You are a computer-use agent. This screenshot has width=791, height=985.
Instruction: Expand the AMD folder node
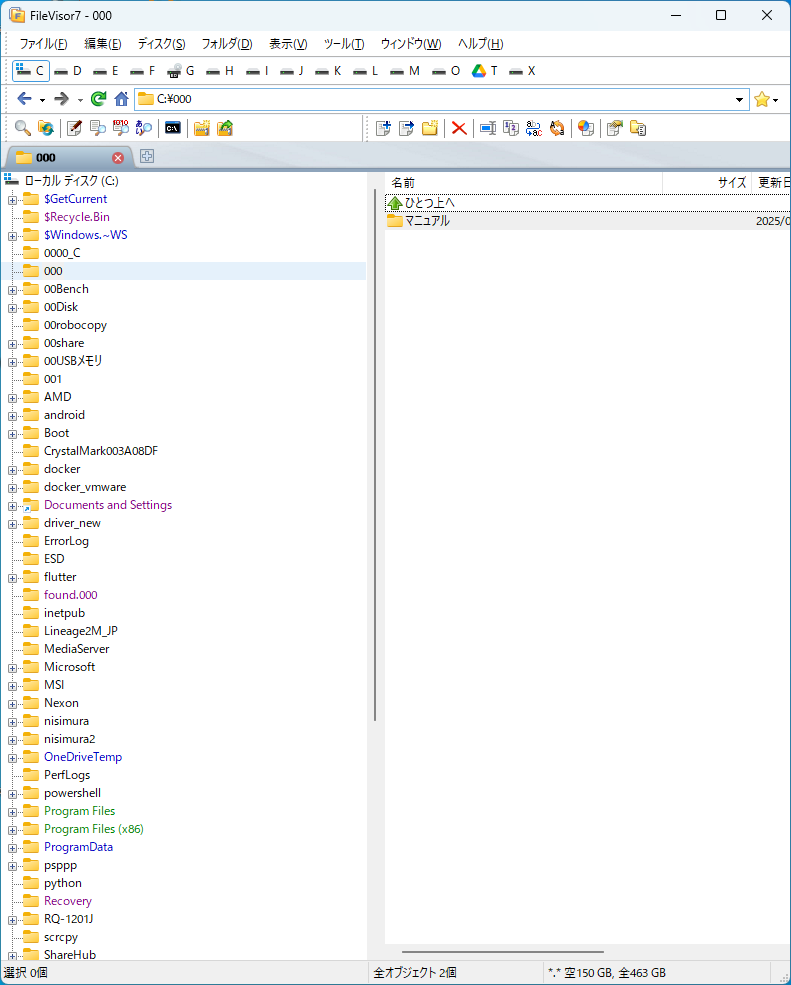tap(12, 398)
